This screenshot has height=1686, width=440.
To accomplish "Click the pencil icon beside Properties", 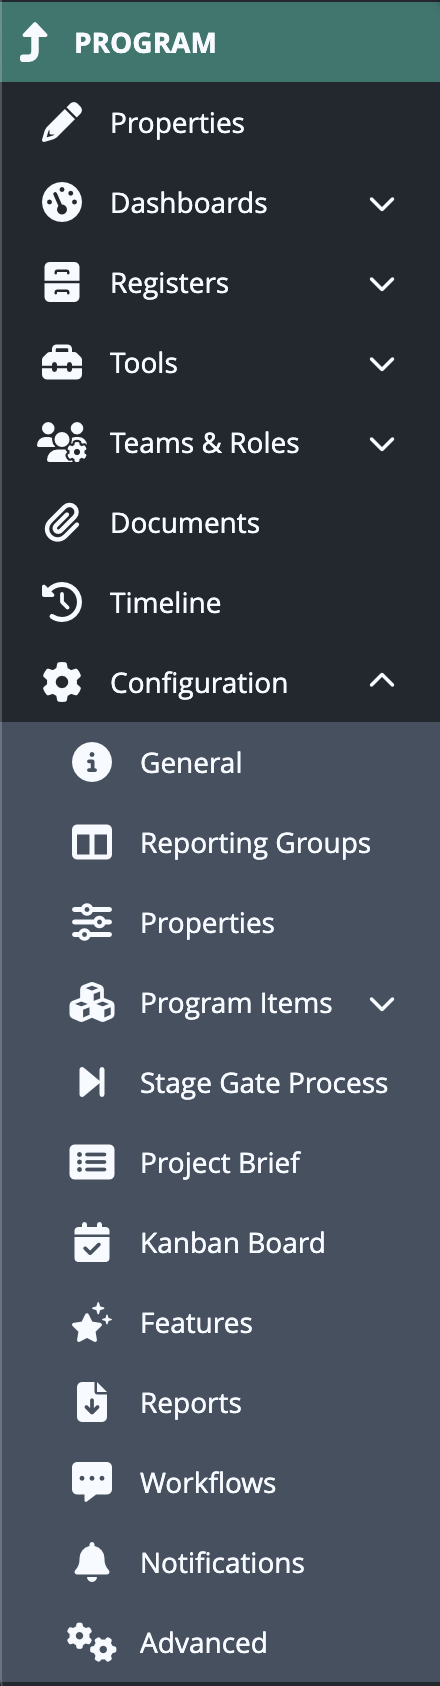I will click(62, 123).
